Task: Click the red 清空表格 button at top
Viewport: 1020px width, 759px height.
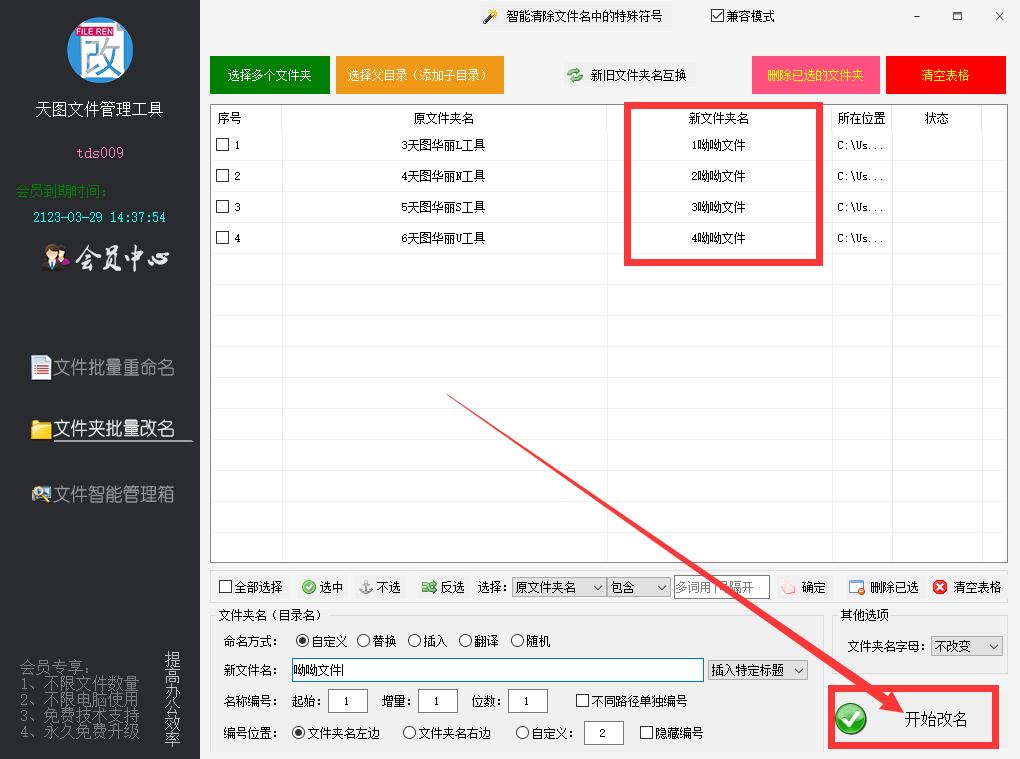Action: (x=945, y=75)
